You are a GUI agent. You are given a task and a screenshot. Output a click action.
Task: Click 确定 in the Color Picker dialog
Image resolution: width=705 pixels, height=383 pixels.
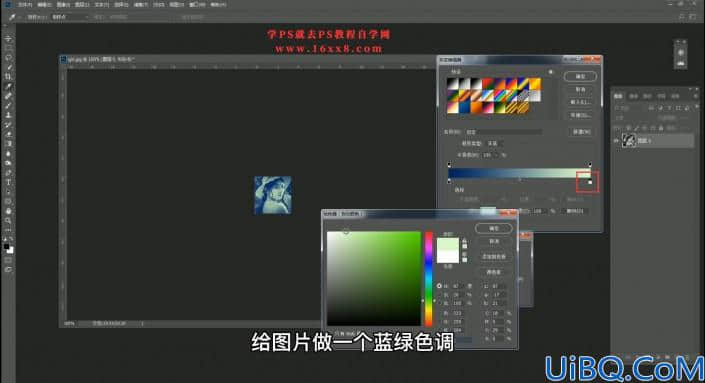tap(494, 228)
